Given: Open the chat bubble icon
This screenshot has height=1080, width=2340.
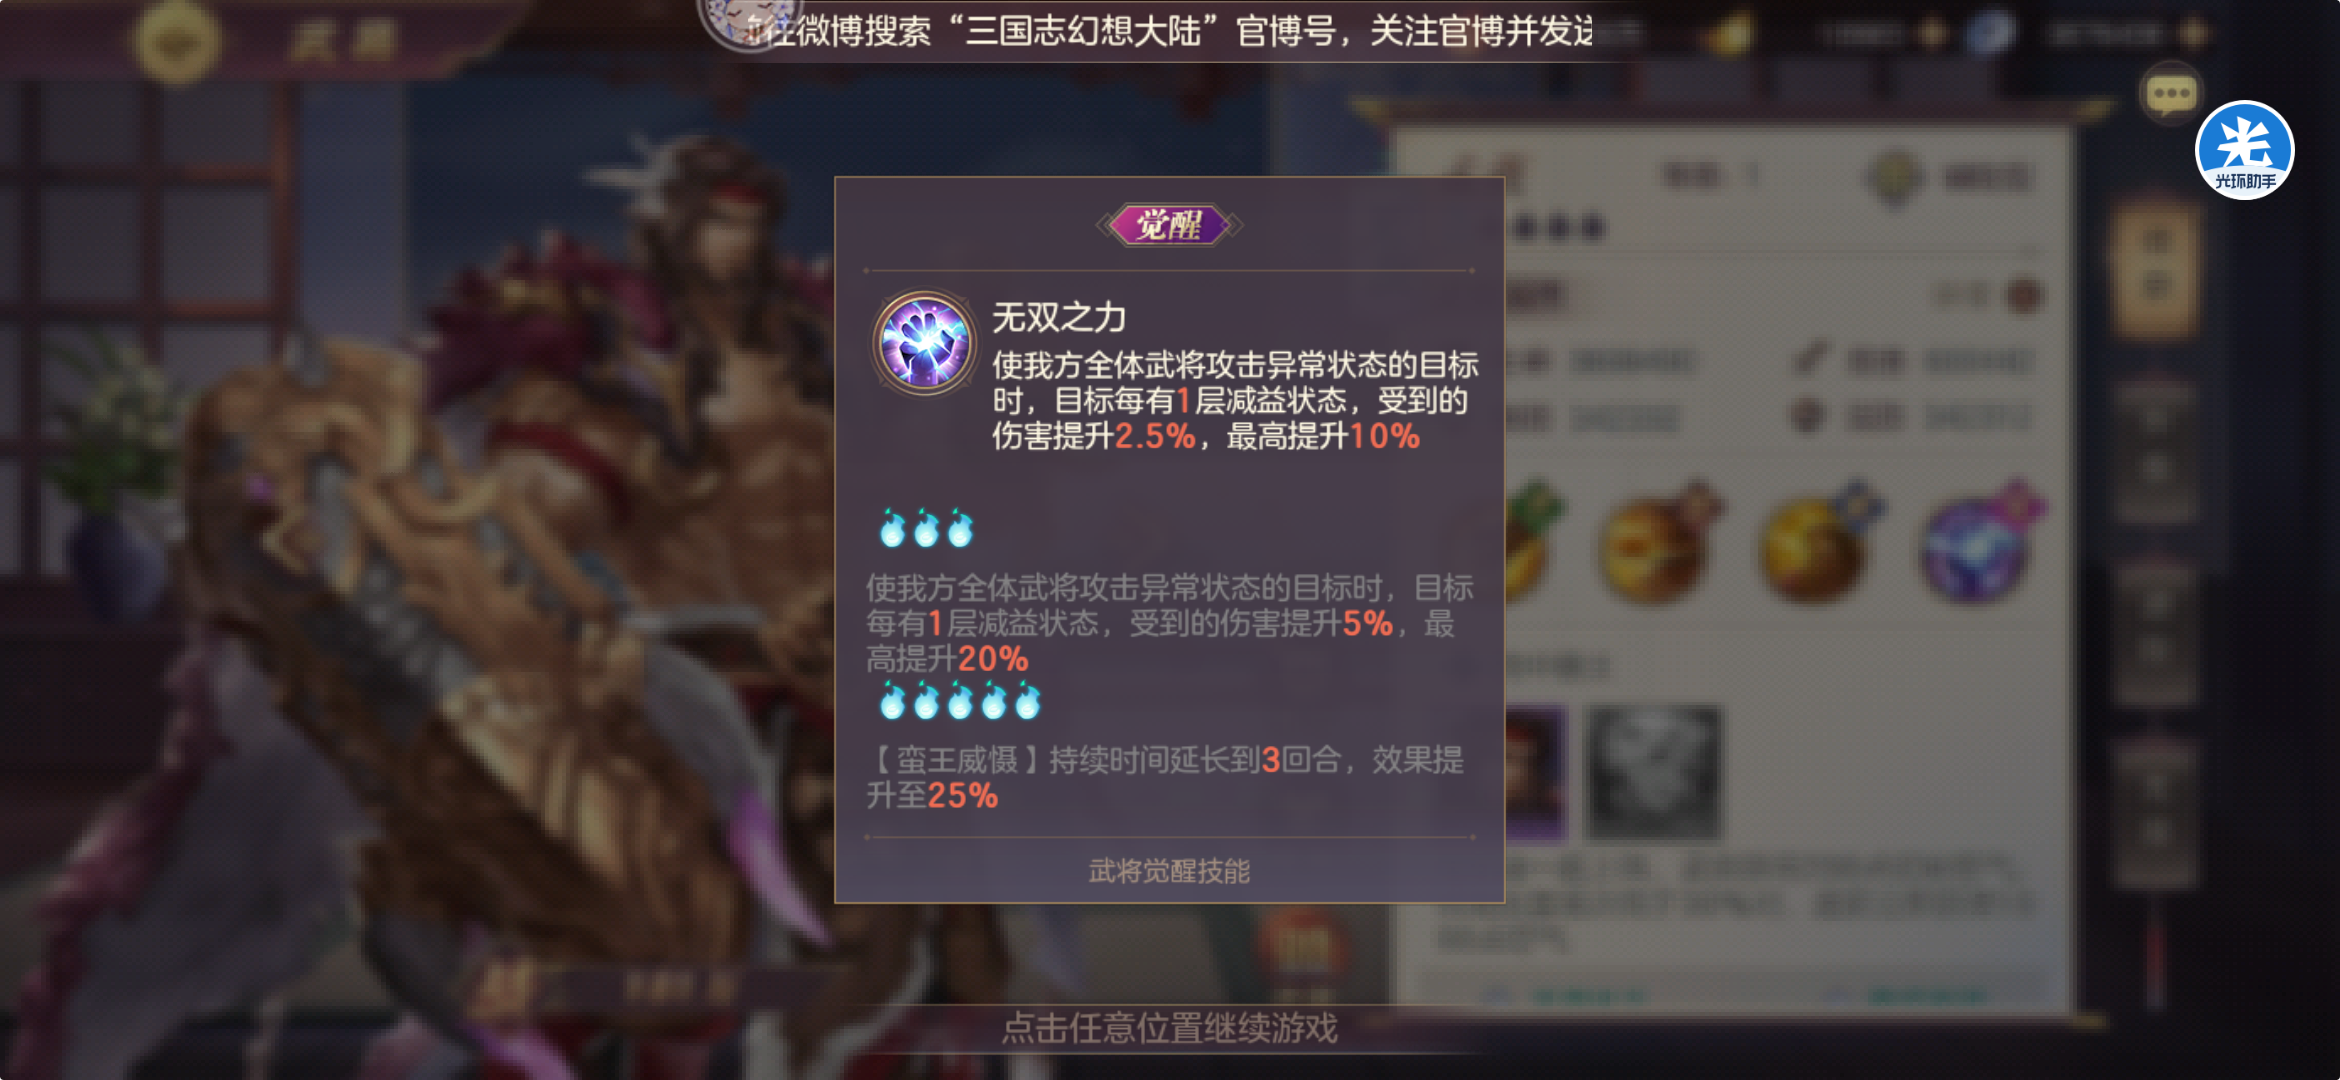Looking at the screenshot, I should coord(2171,95).
